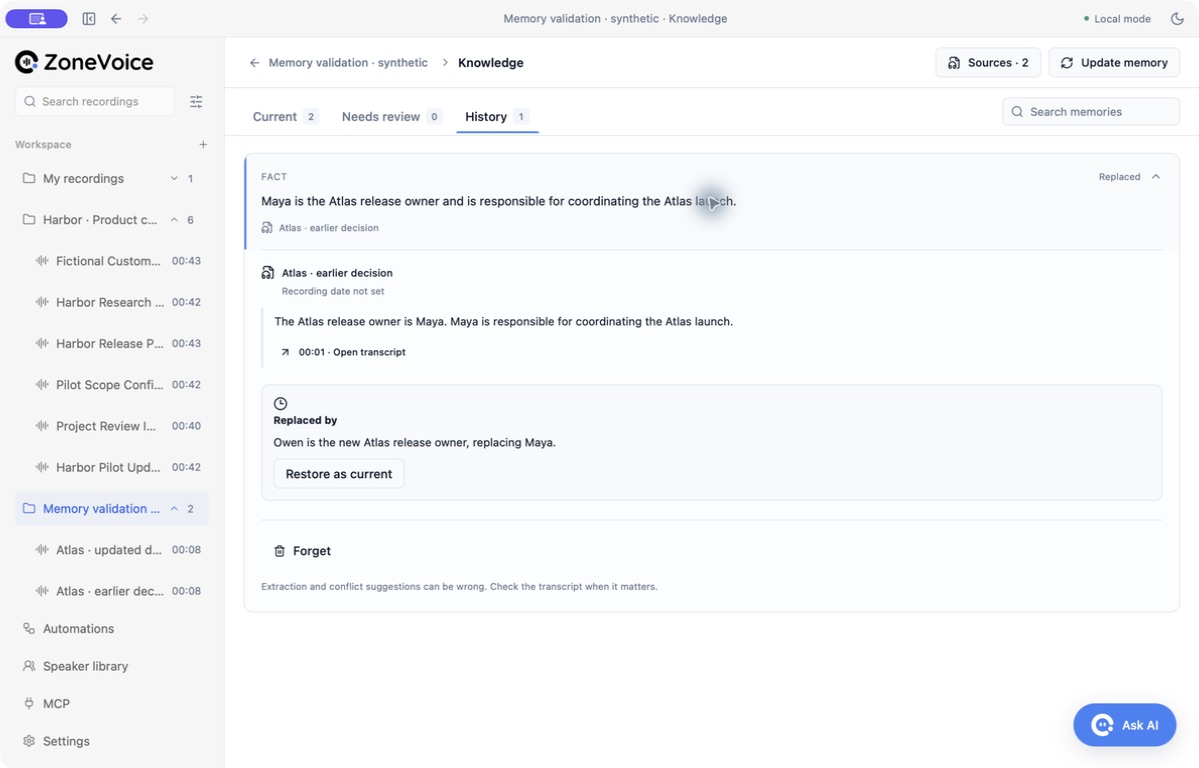
Task: Click source tag Atlas · earlier decision under fact
Action: [320, 228]
